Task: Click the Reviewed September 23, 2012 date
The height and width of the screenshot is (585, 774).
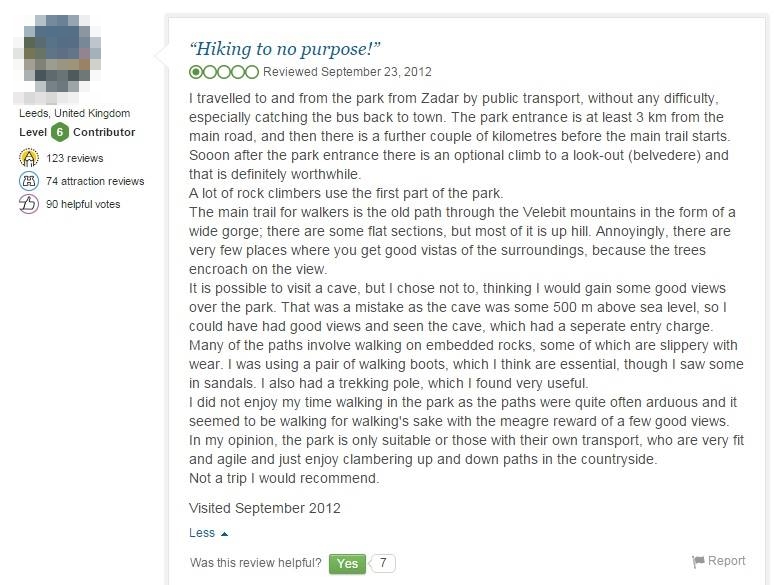Action: pyautogui.click(x=347, y=72)
